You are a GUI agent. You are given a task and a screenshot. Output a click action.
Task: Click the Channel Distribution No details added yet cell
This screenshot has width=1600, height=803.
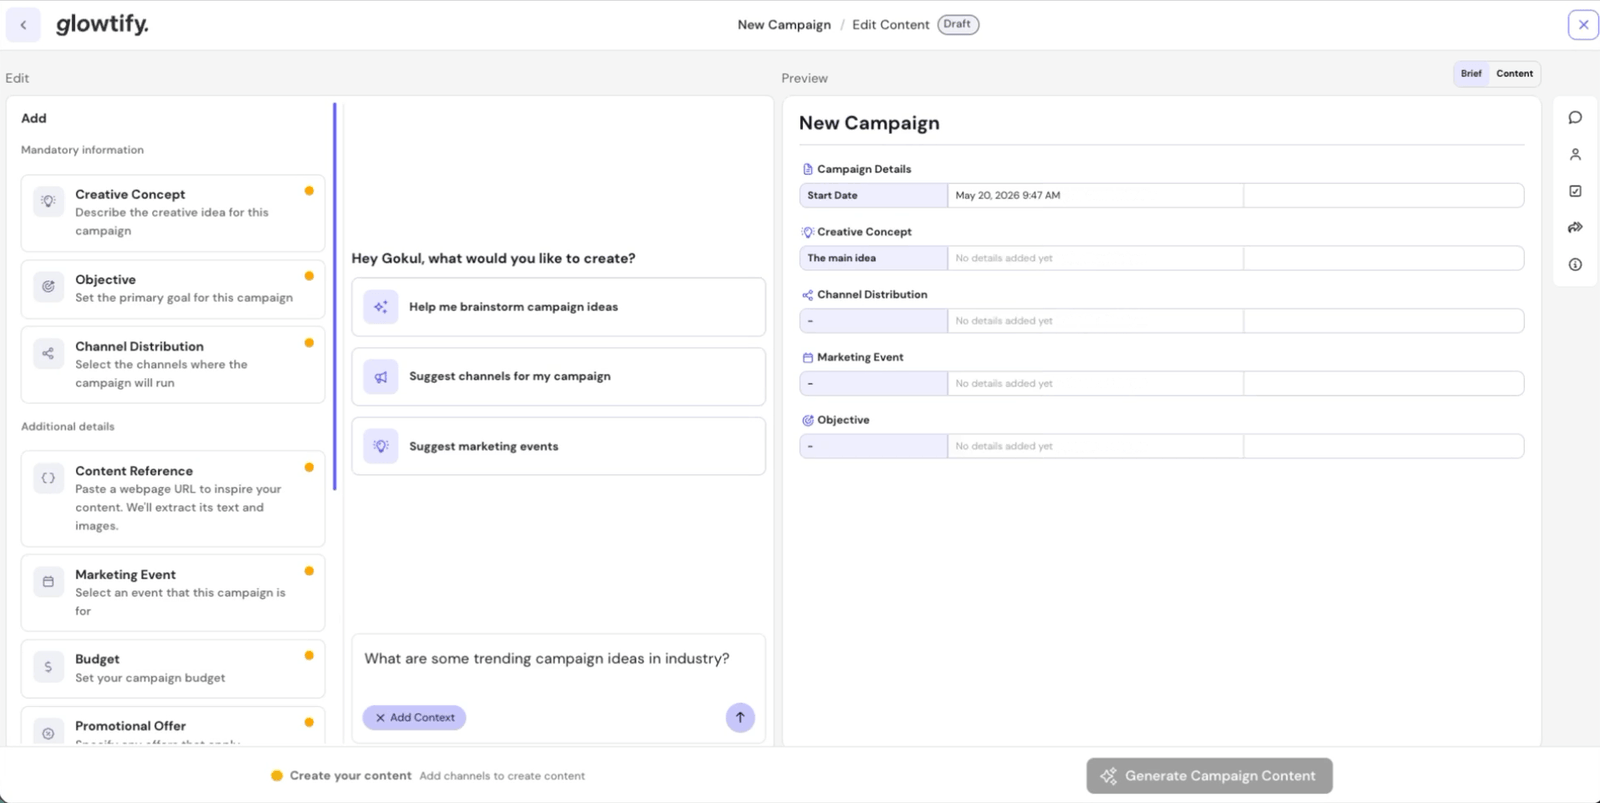[x=1095, y=321]
